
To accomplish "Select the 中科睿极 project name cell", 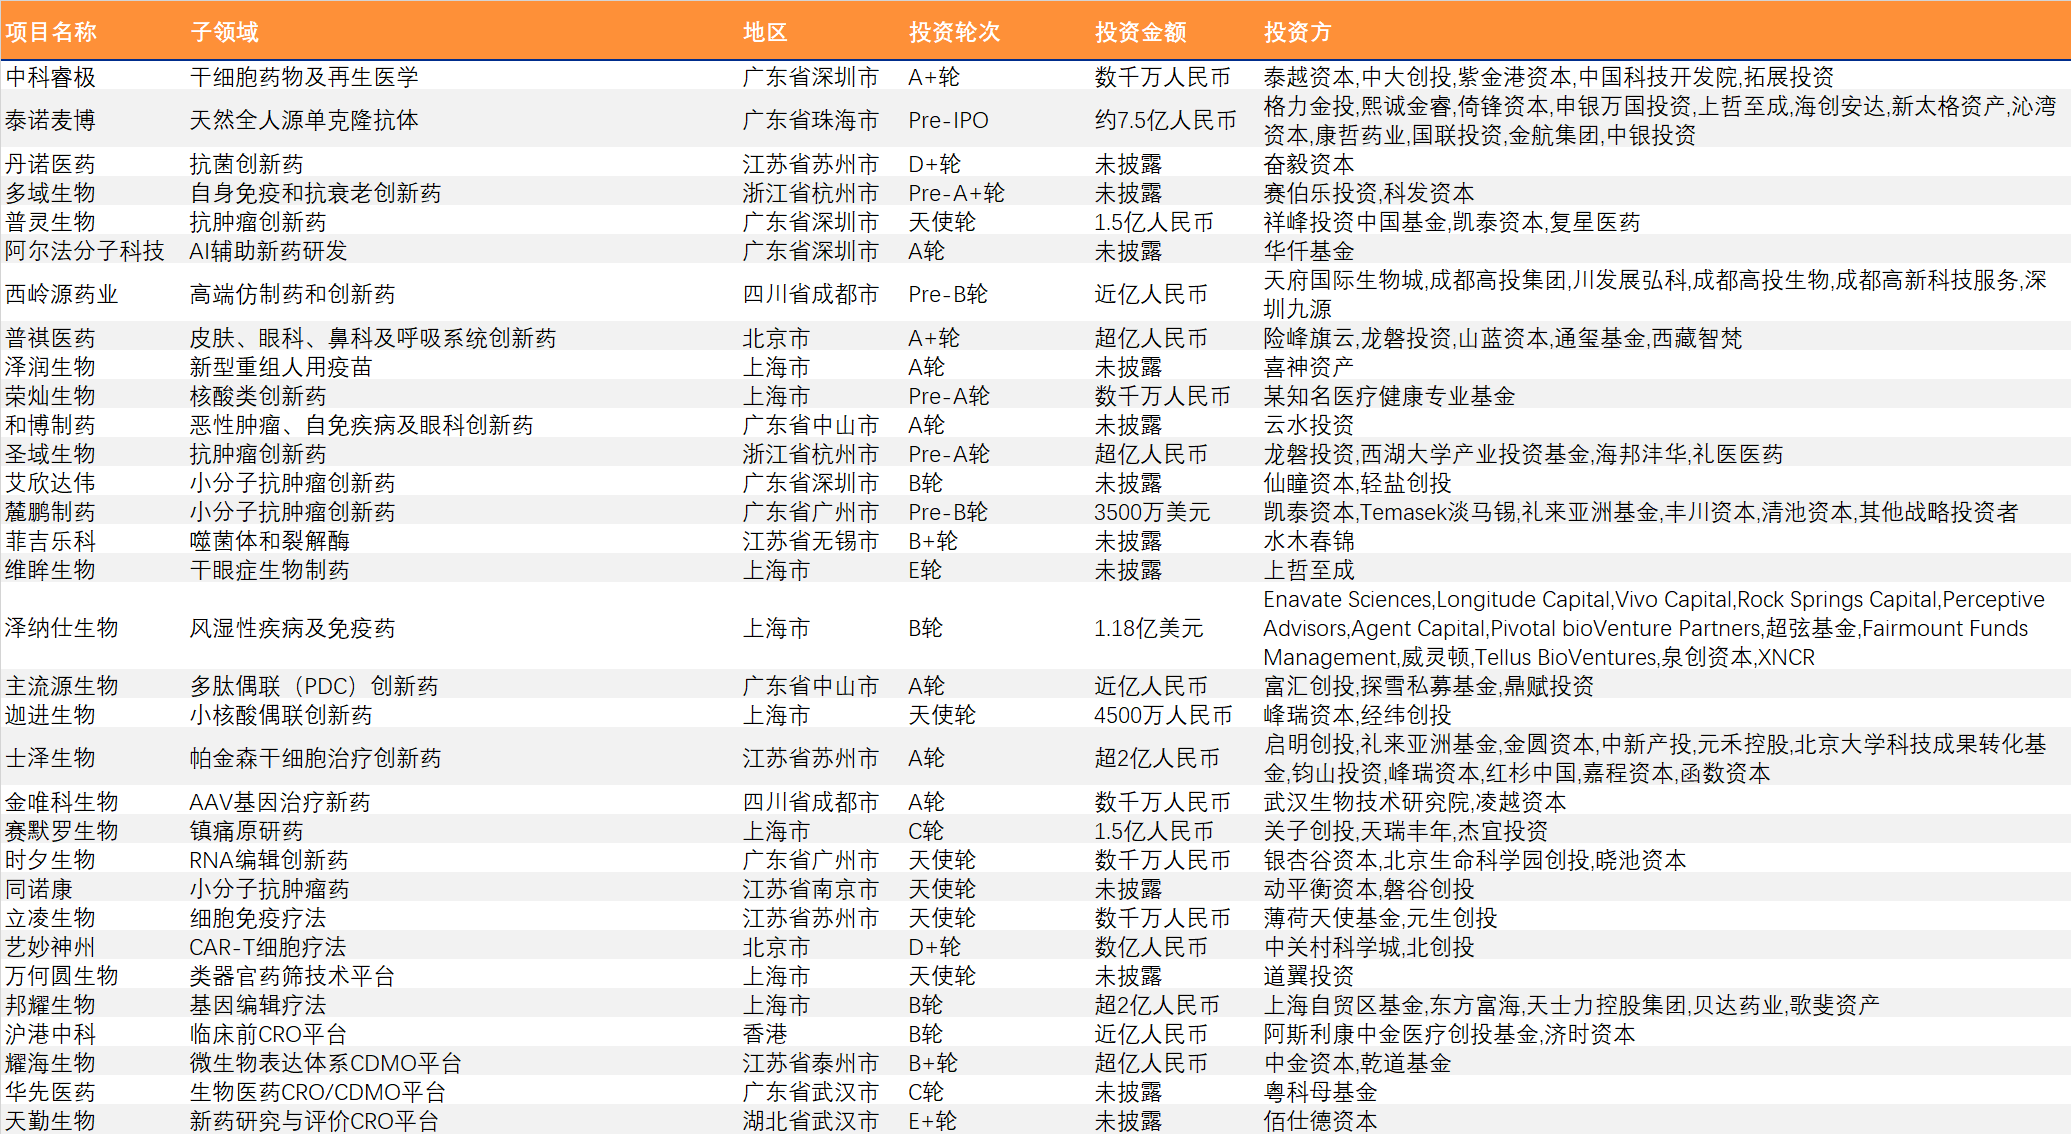I will [51, 77].
